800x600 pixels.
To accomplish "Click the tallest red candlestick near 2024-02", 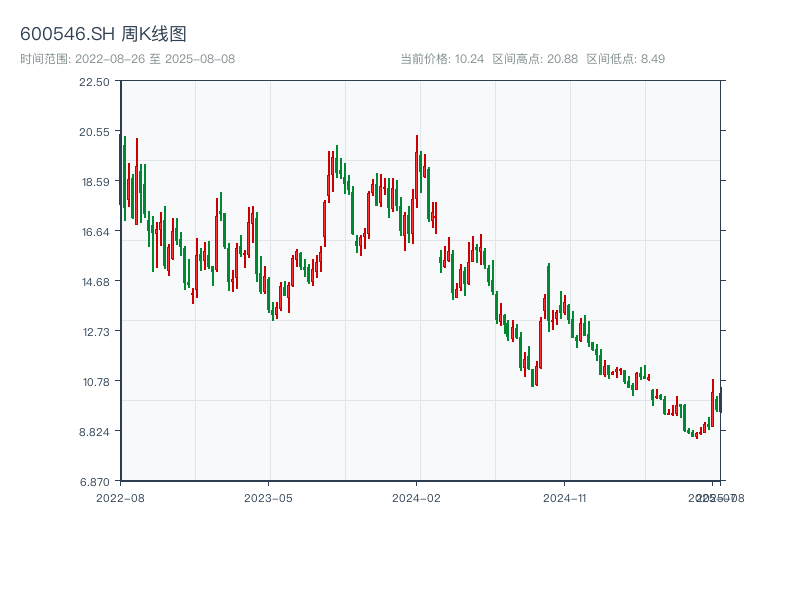I will (x=417, y=171).
